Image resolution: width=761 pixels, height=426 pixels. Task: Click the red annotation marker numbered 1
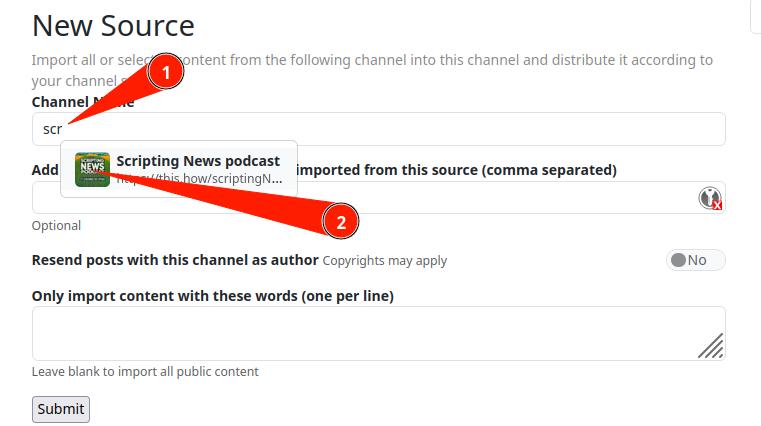(x=166, y=72)
